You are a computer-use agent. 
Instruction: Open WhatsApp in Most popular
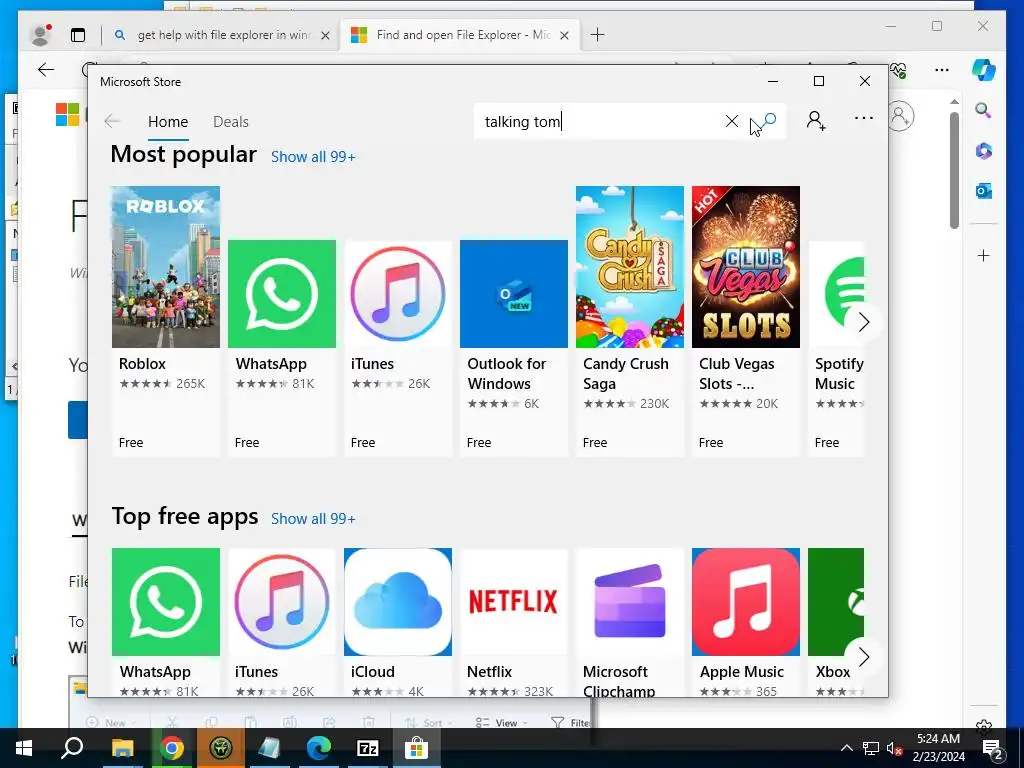click(x=281, y=347)
